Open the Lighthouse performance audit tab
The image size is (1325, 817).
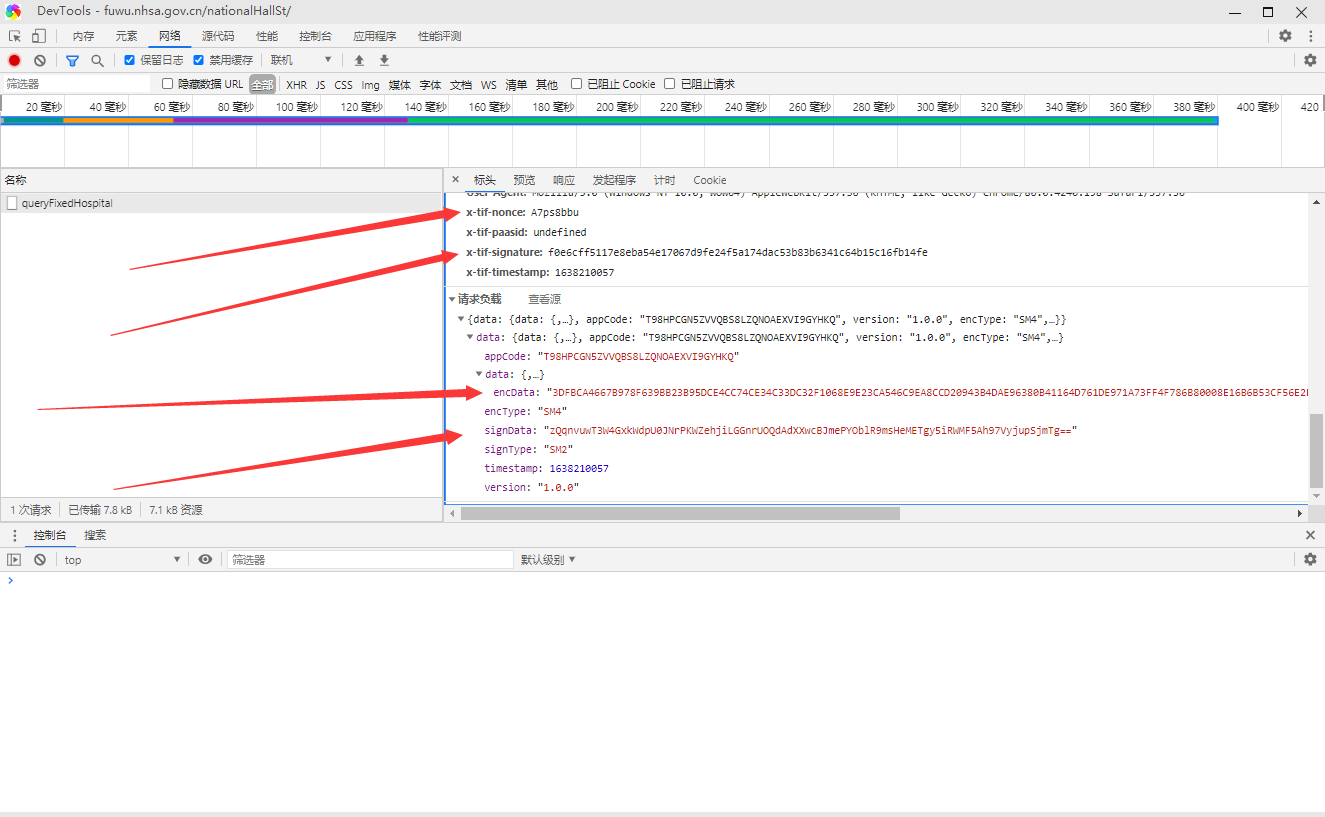440,36
